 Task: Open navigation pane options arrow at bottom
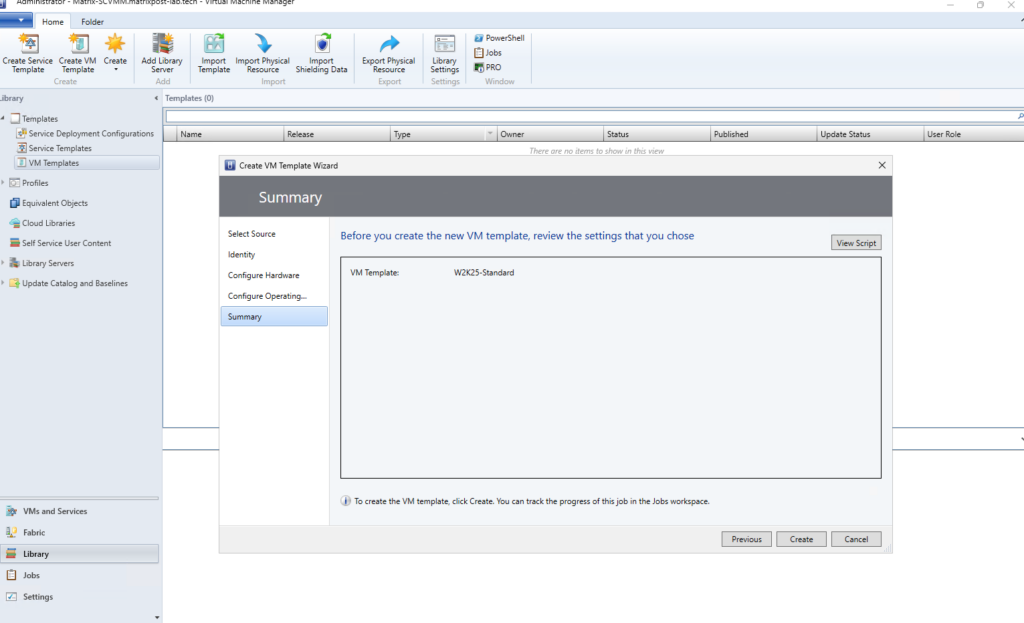[x=157, y=617]
